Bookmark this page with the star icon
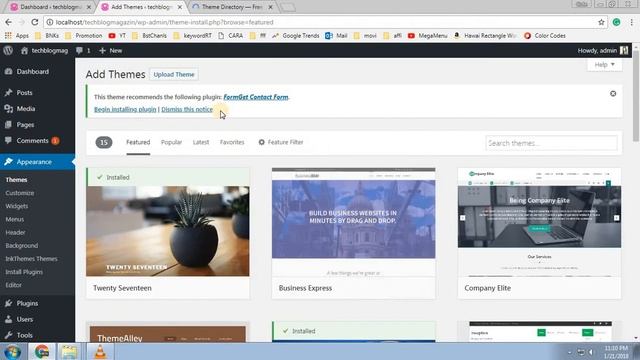Viewport: 640px width, 360px height. tap(601, 22)
